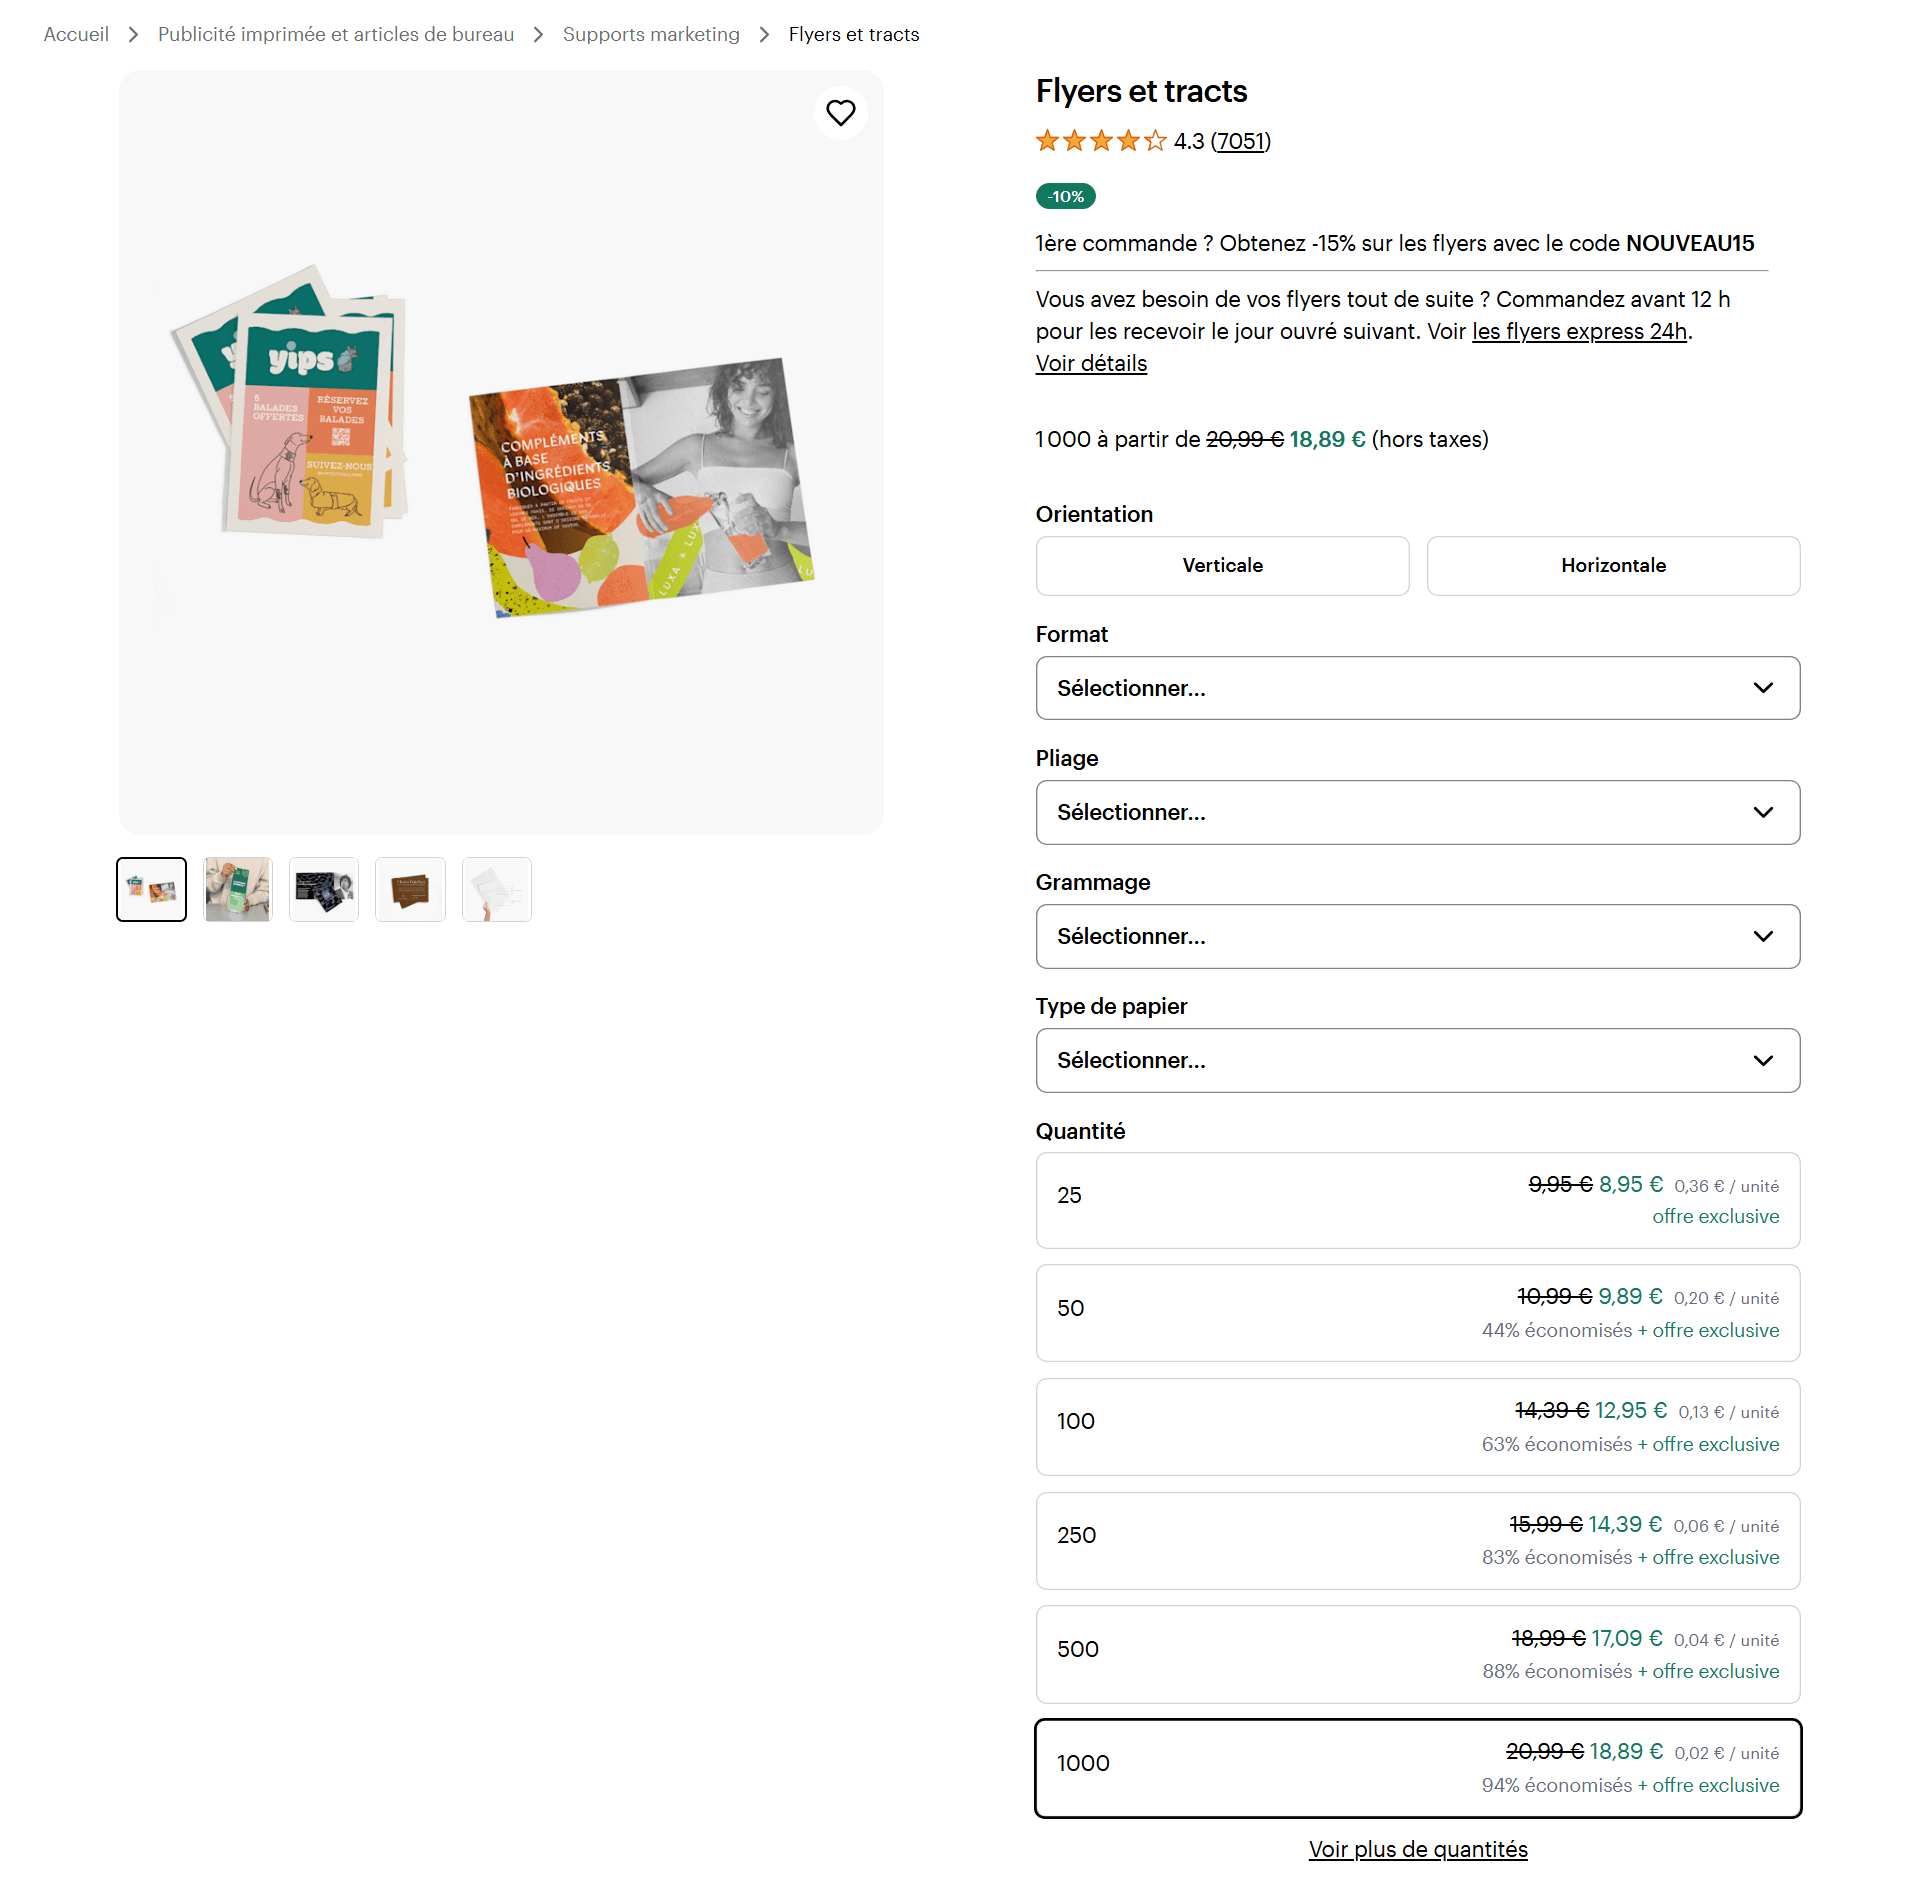
Task: Open the Type de papier dropdown
Action: click(x=1417, y=1060)
